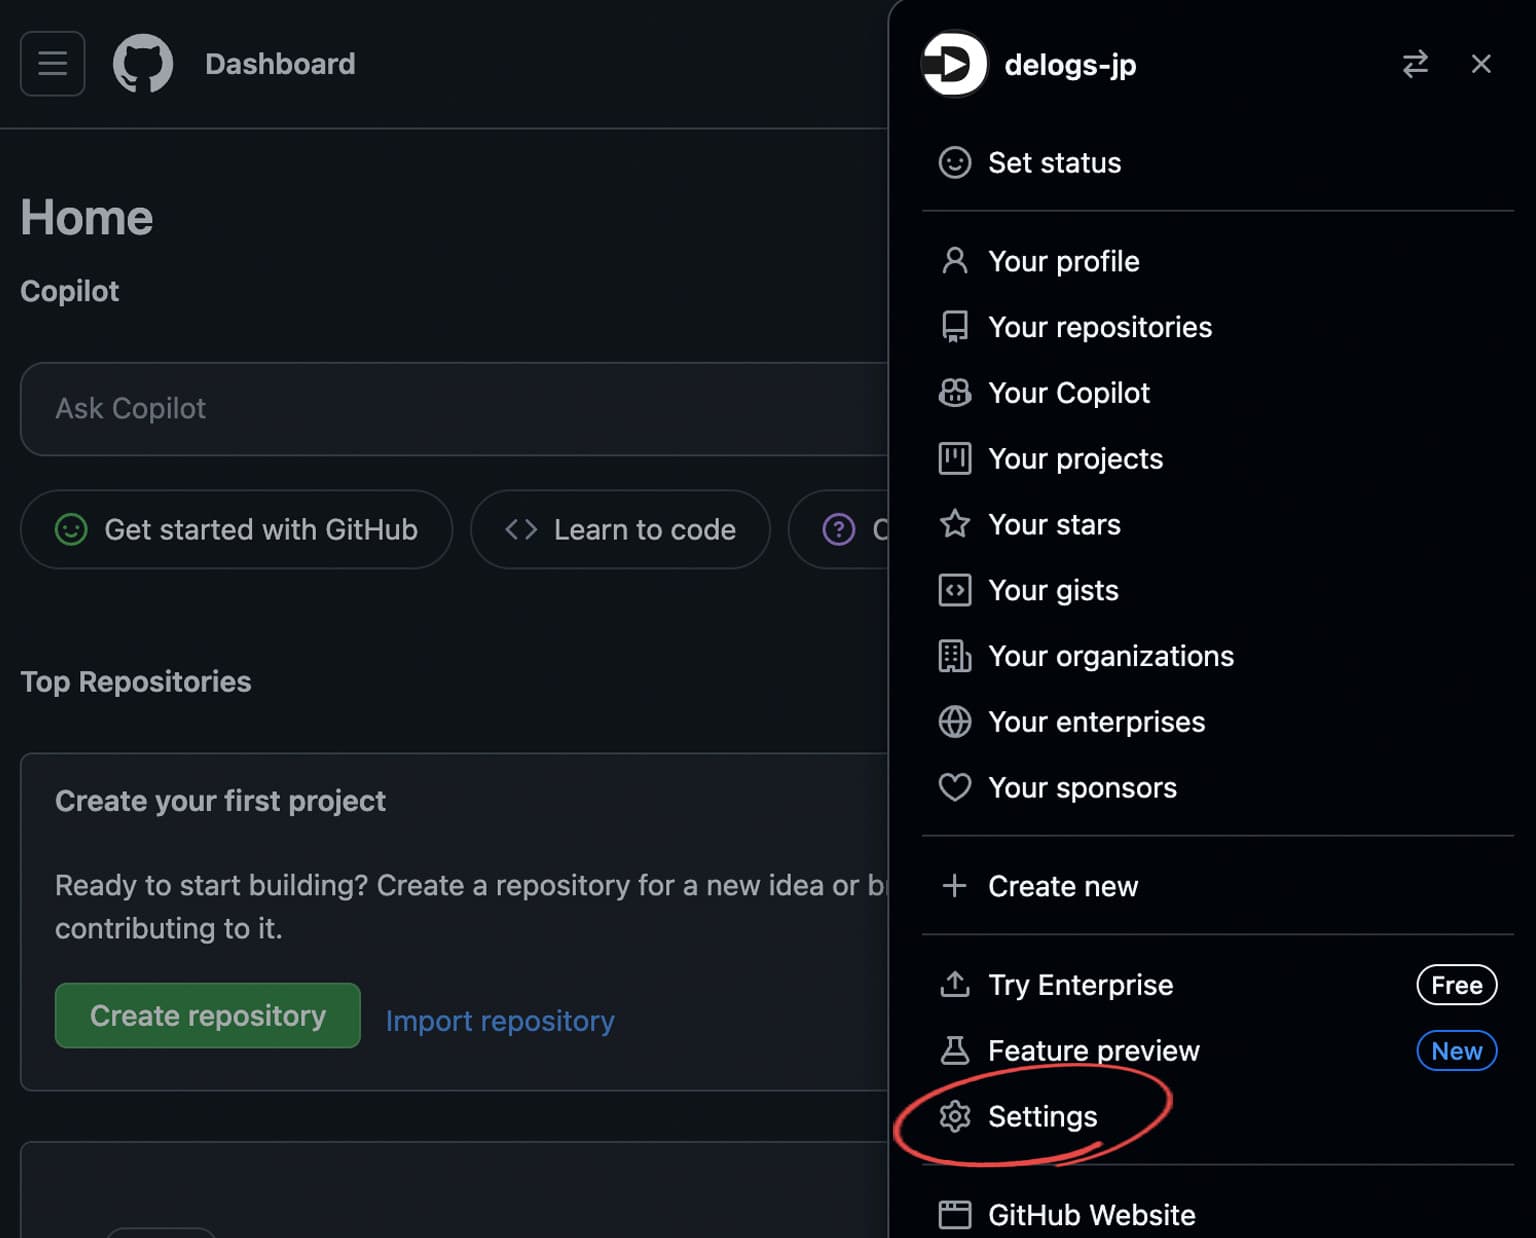Click the building icon beside Your organizations
The height and width of the screenshot is (1238, 1536).
coord(955,656)
